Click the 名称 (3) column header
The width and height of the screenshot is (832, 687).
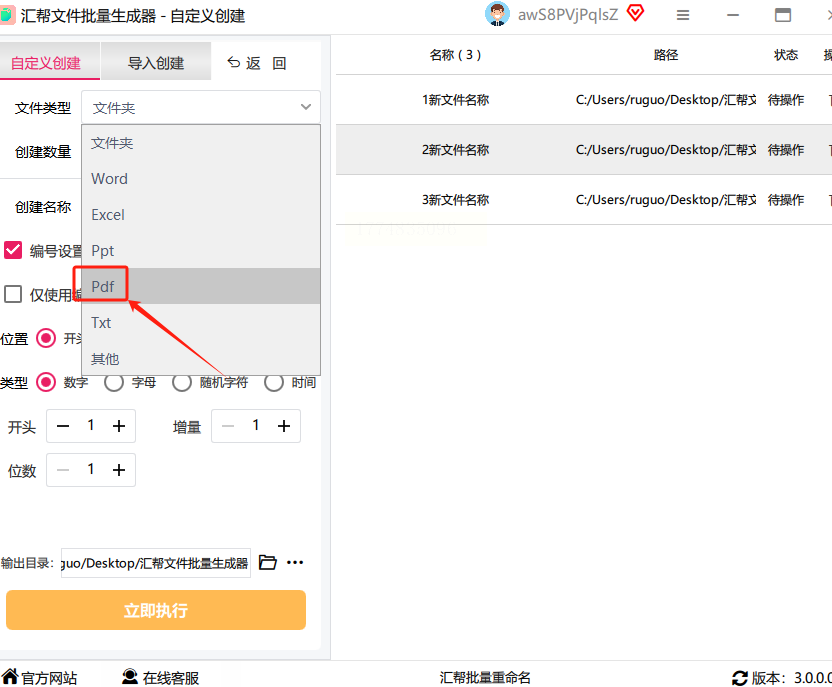[455, 55]
